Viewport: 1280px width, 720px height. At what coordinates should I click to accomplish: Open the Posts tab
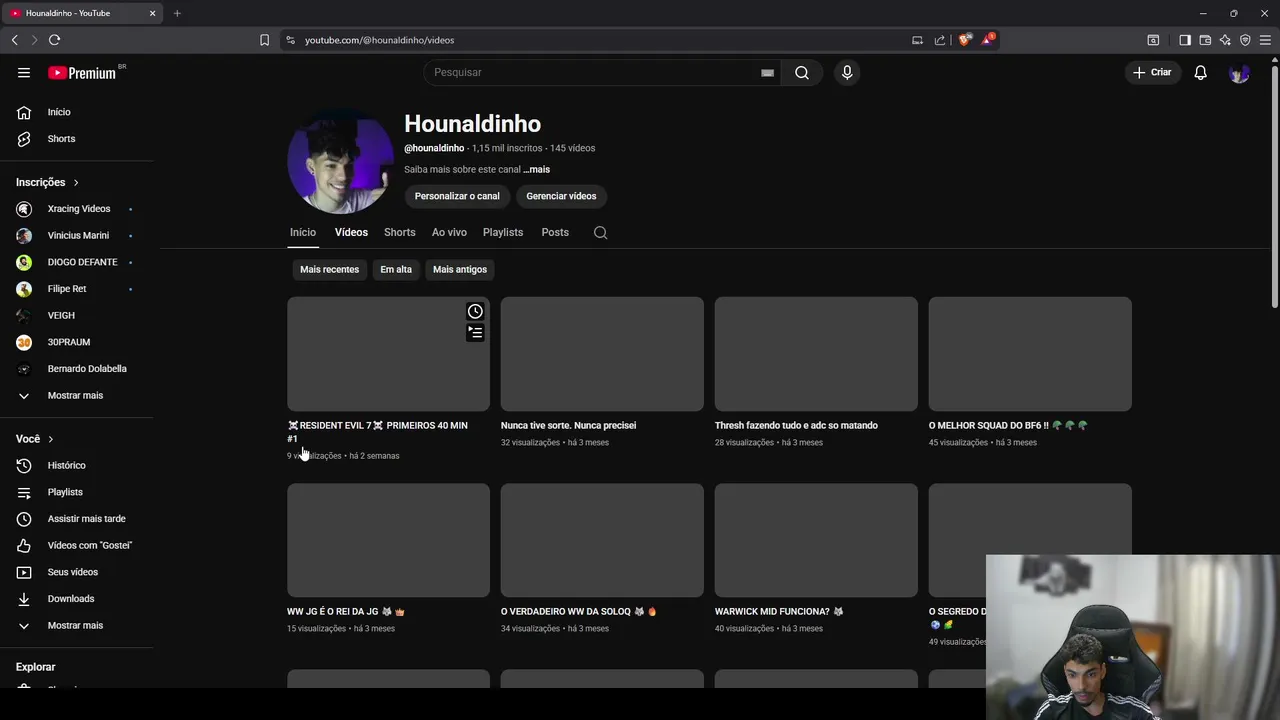pyautogui.click(x=555, y=232)
